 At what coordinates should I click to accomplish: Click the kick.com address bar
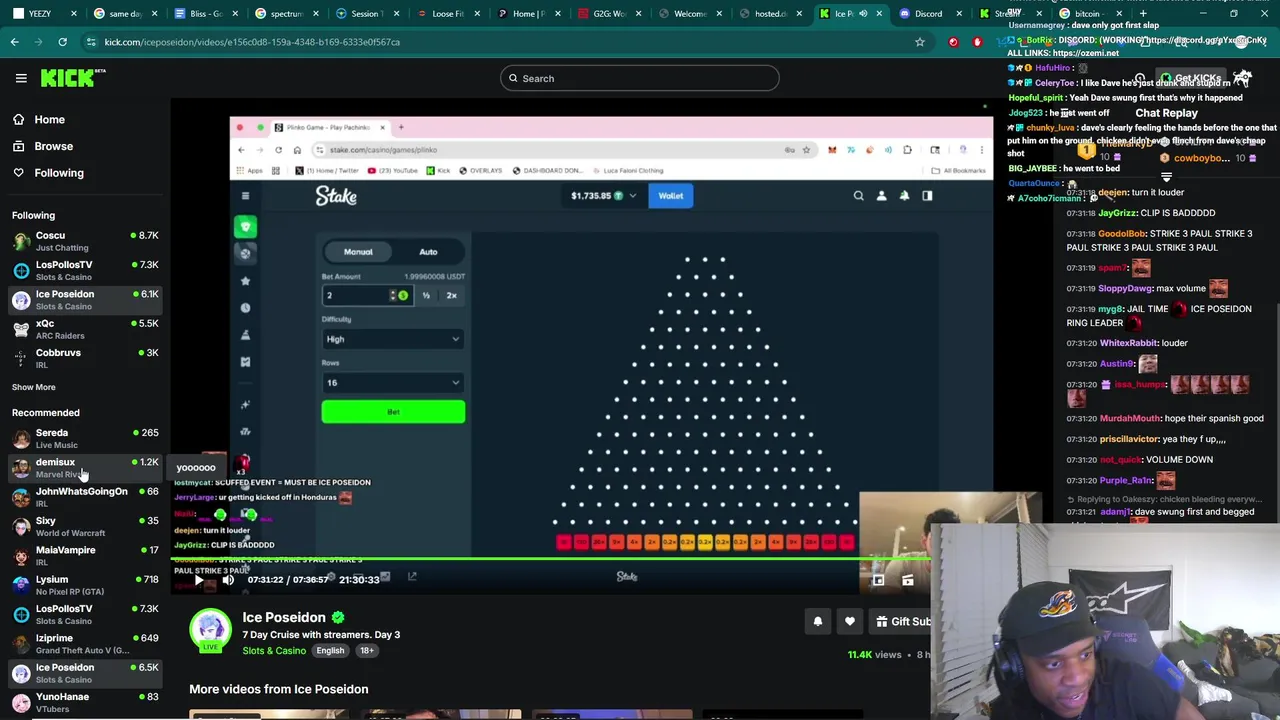500,42
